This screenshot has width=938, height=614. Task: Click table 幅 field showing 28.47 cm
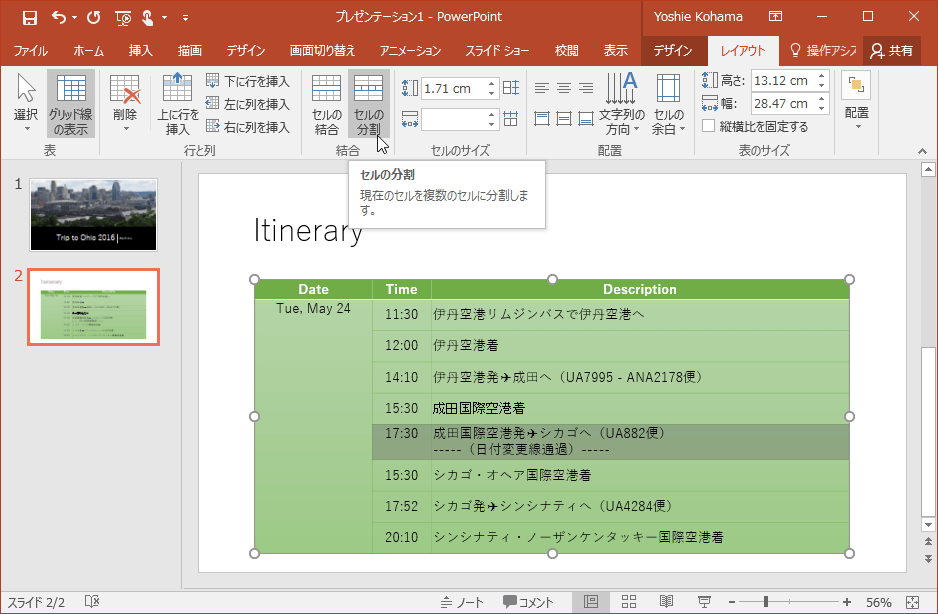click(x=784, y=104)
